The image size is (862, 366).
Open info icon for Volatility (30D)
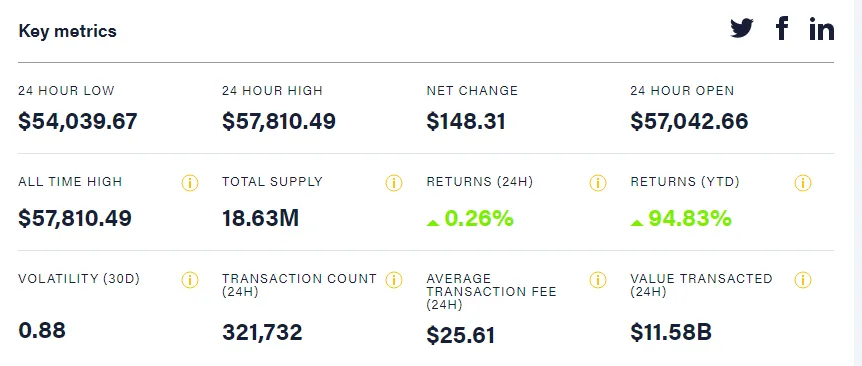(190, 280)
